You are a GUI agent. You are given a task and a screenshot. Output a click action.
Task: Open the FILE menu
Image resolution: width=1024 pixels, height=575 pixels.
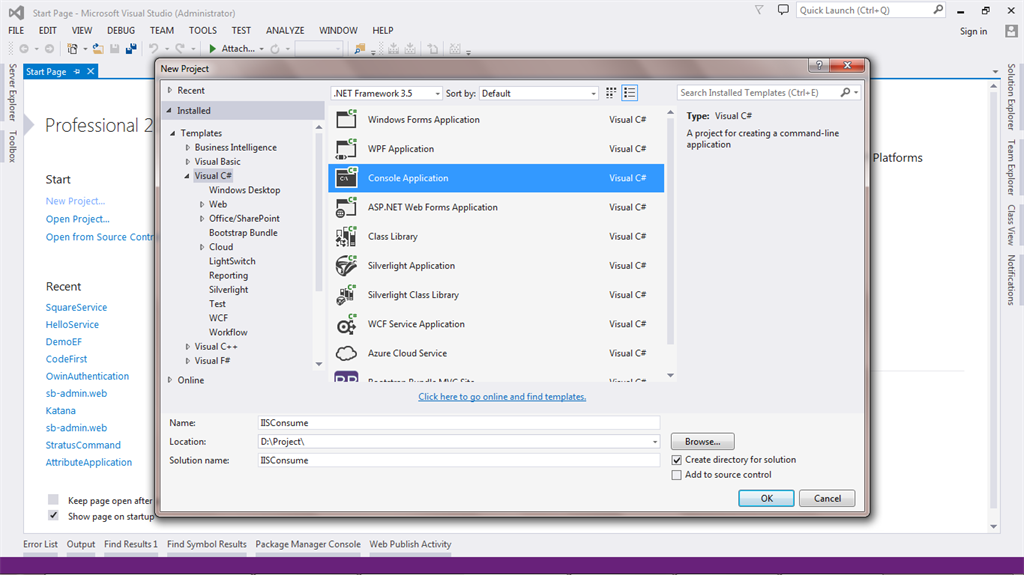16,30
